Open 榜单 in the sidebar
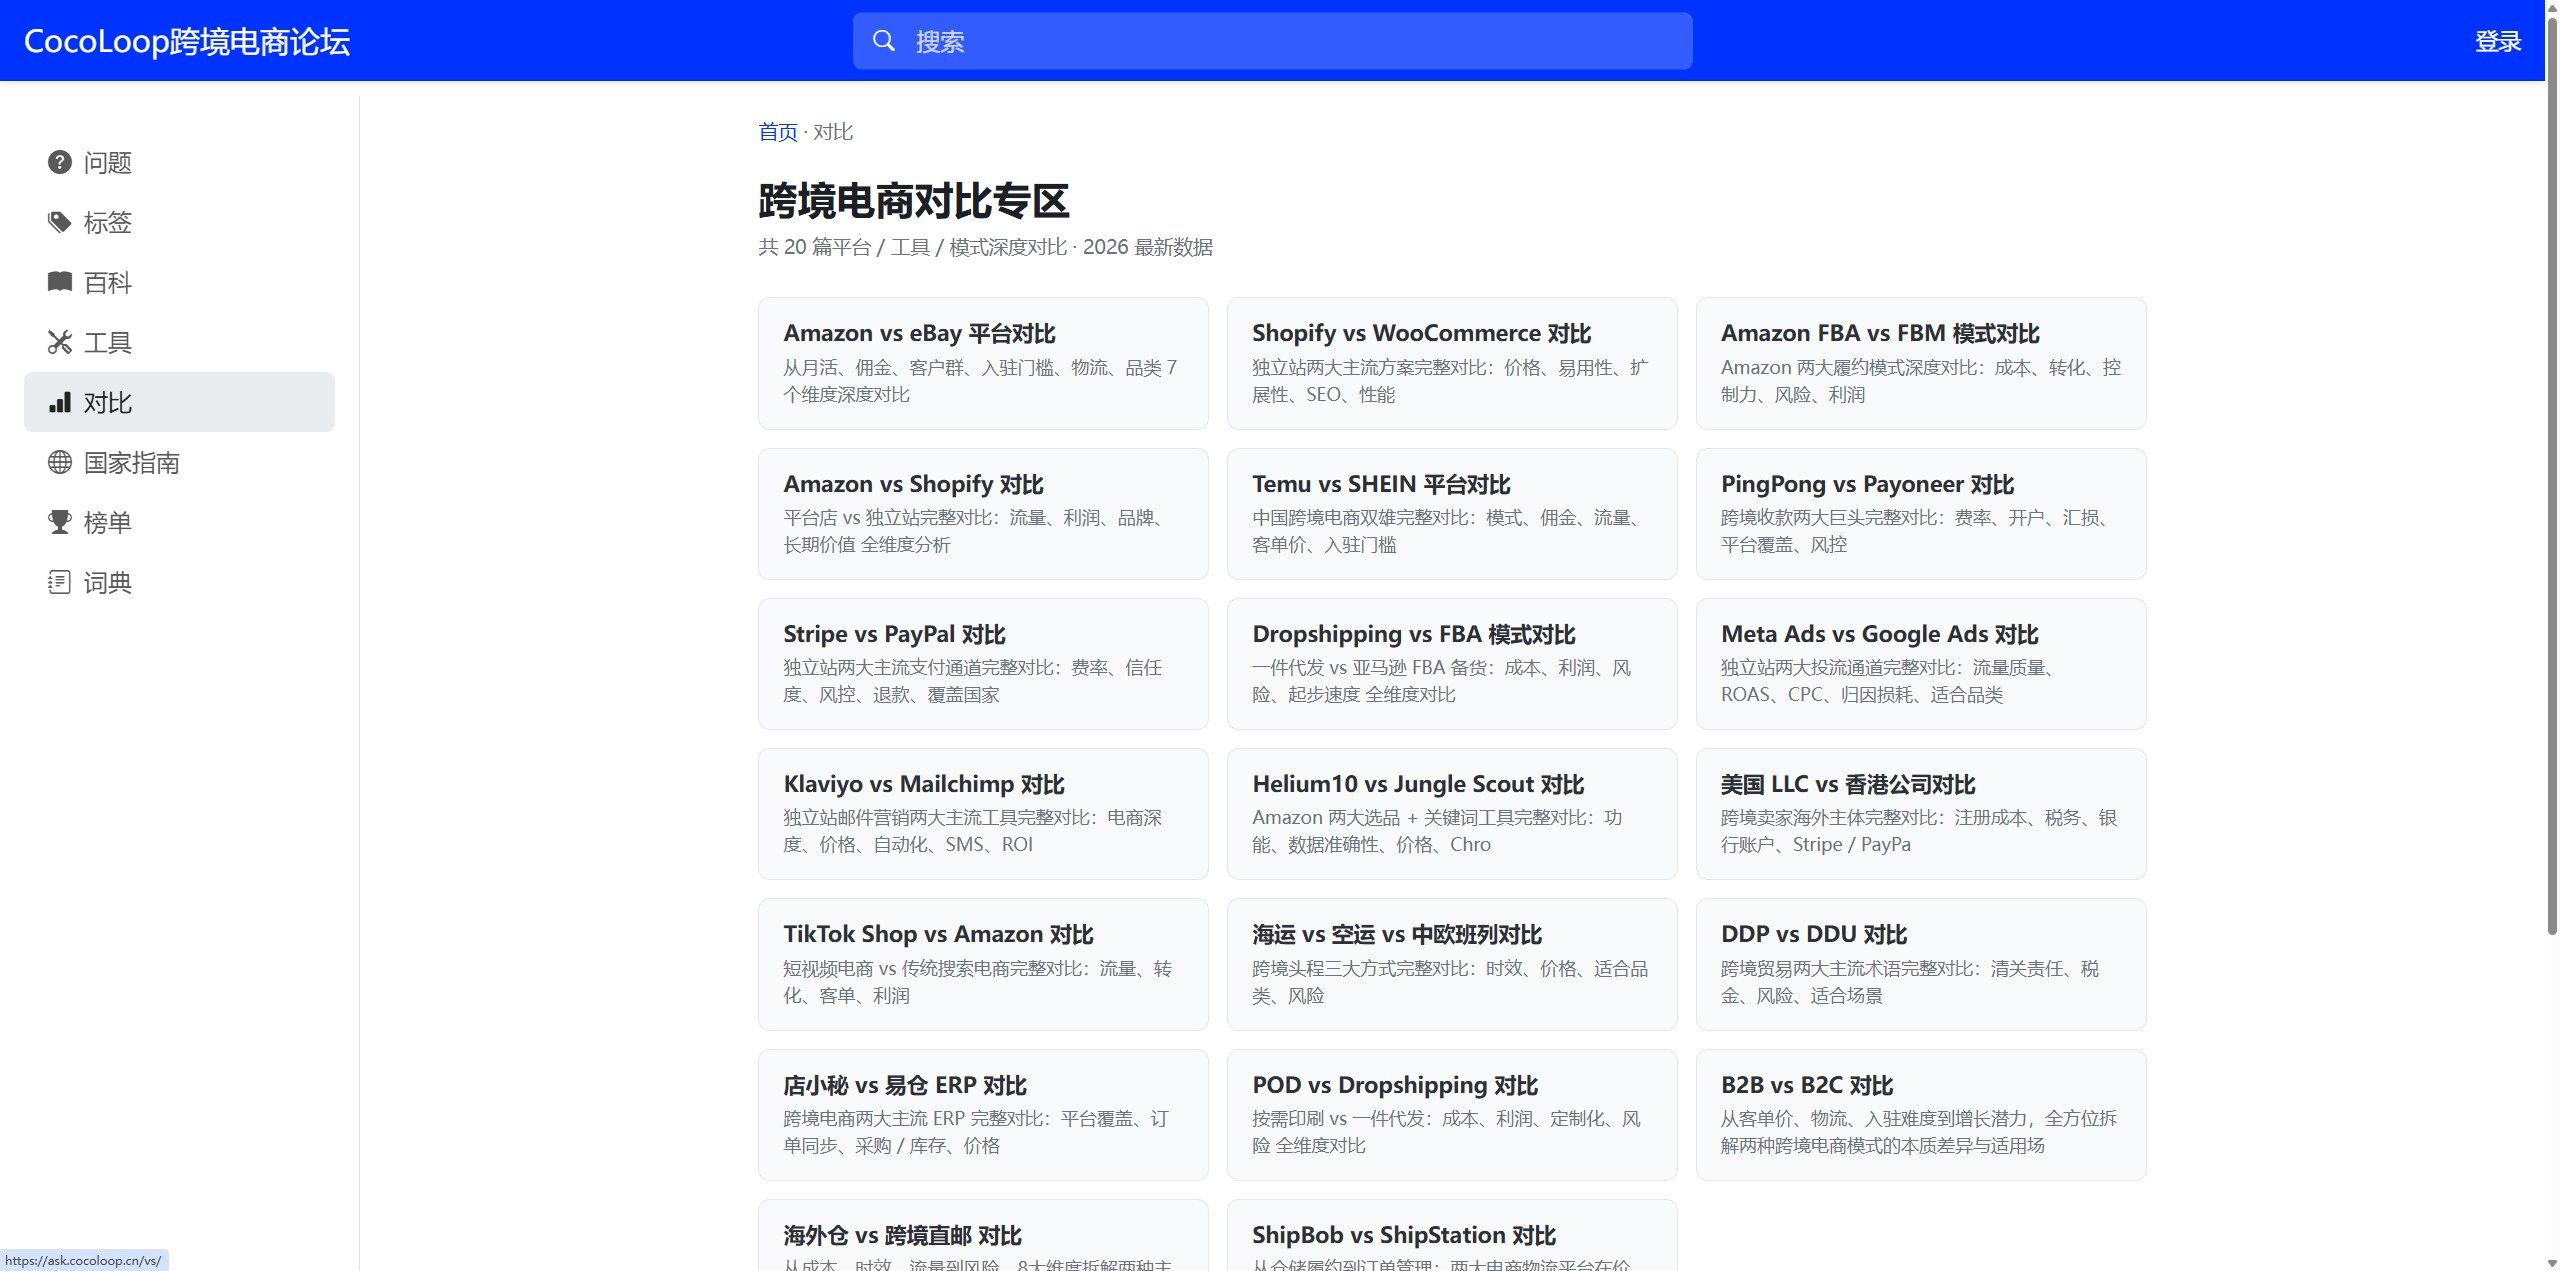 click(x=179, y=522)
